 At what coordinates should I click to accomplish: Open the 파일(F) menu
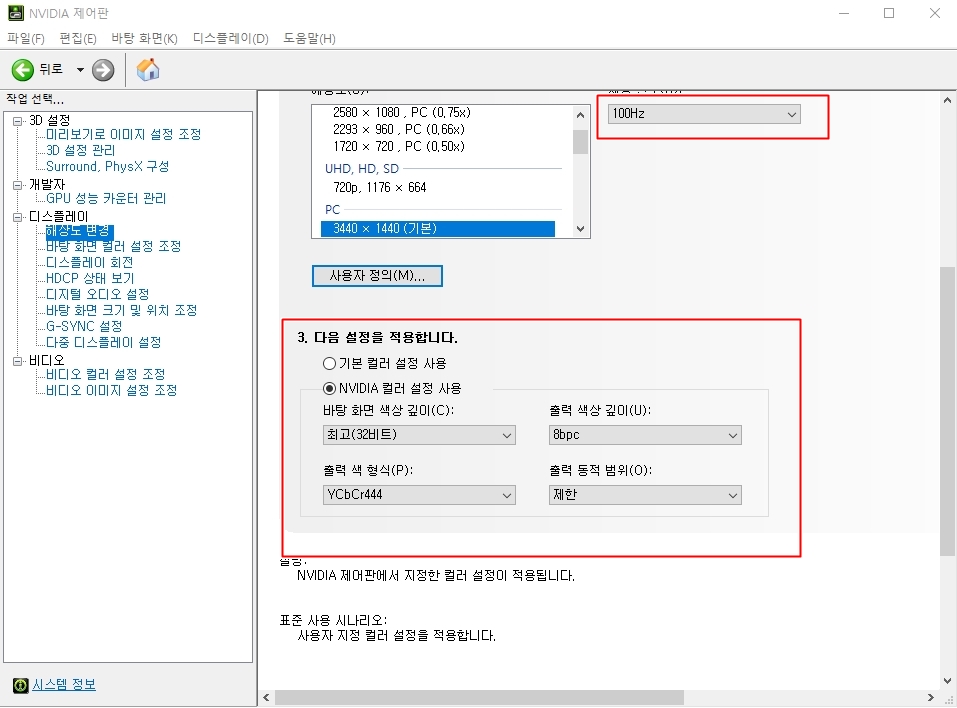[x=26, y=38]
